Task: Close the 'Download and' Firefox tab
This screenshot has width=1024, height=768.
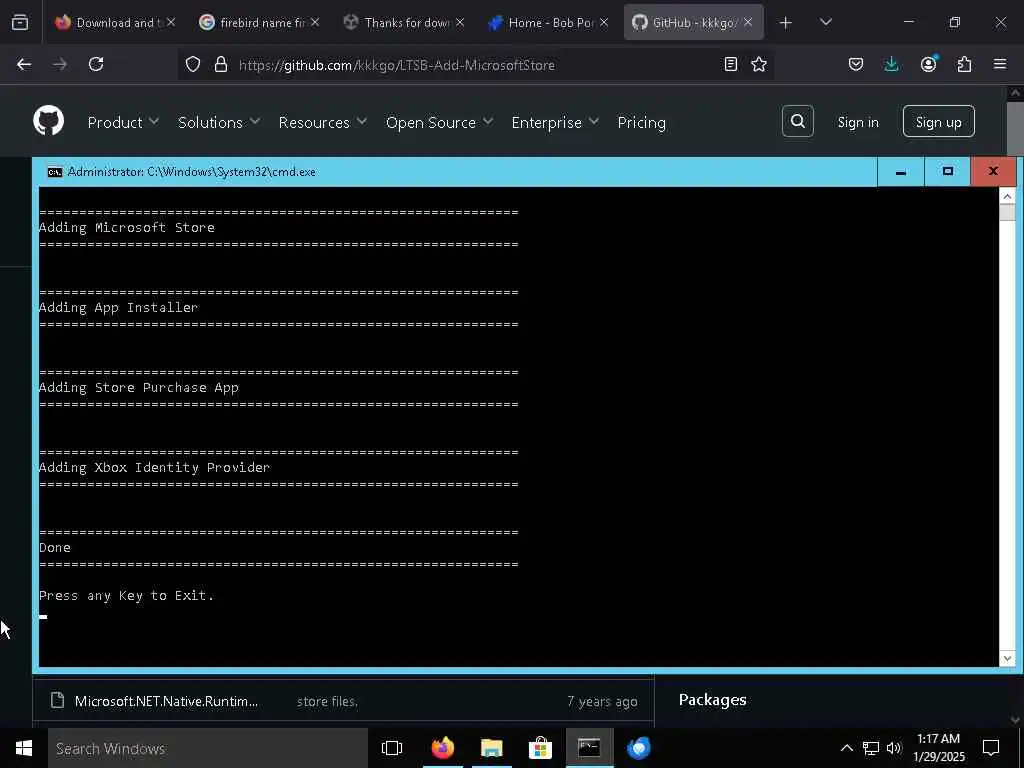Action: tap(170, 22)
